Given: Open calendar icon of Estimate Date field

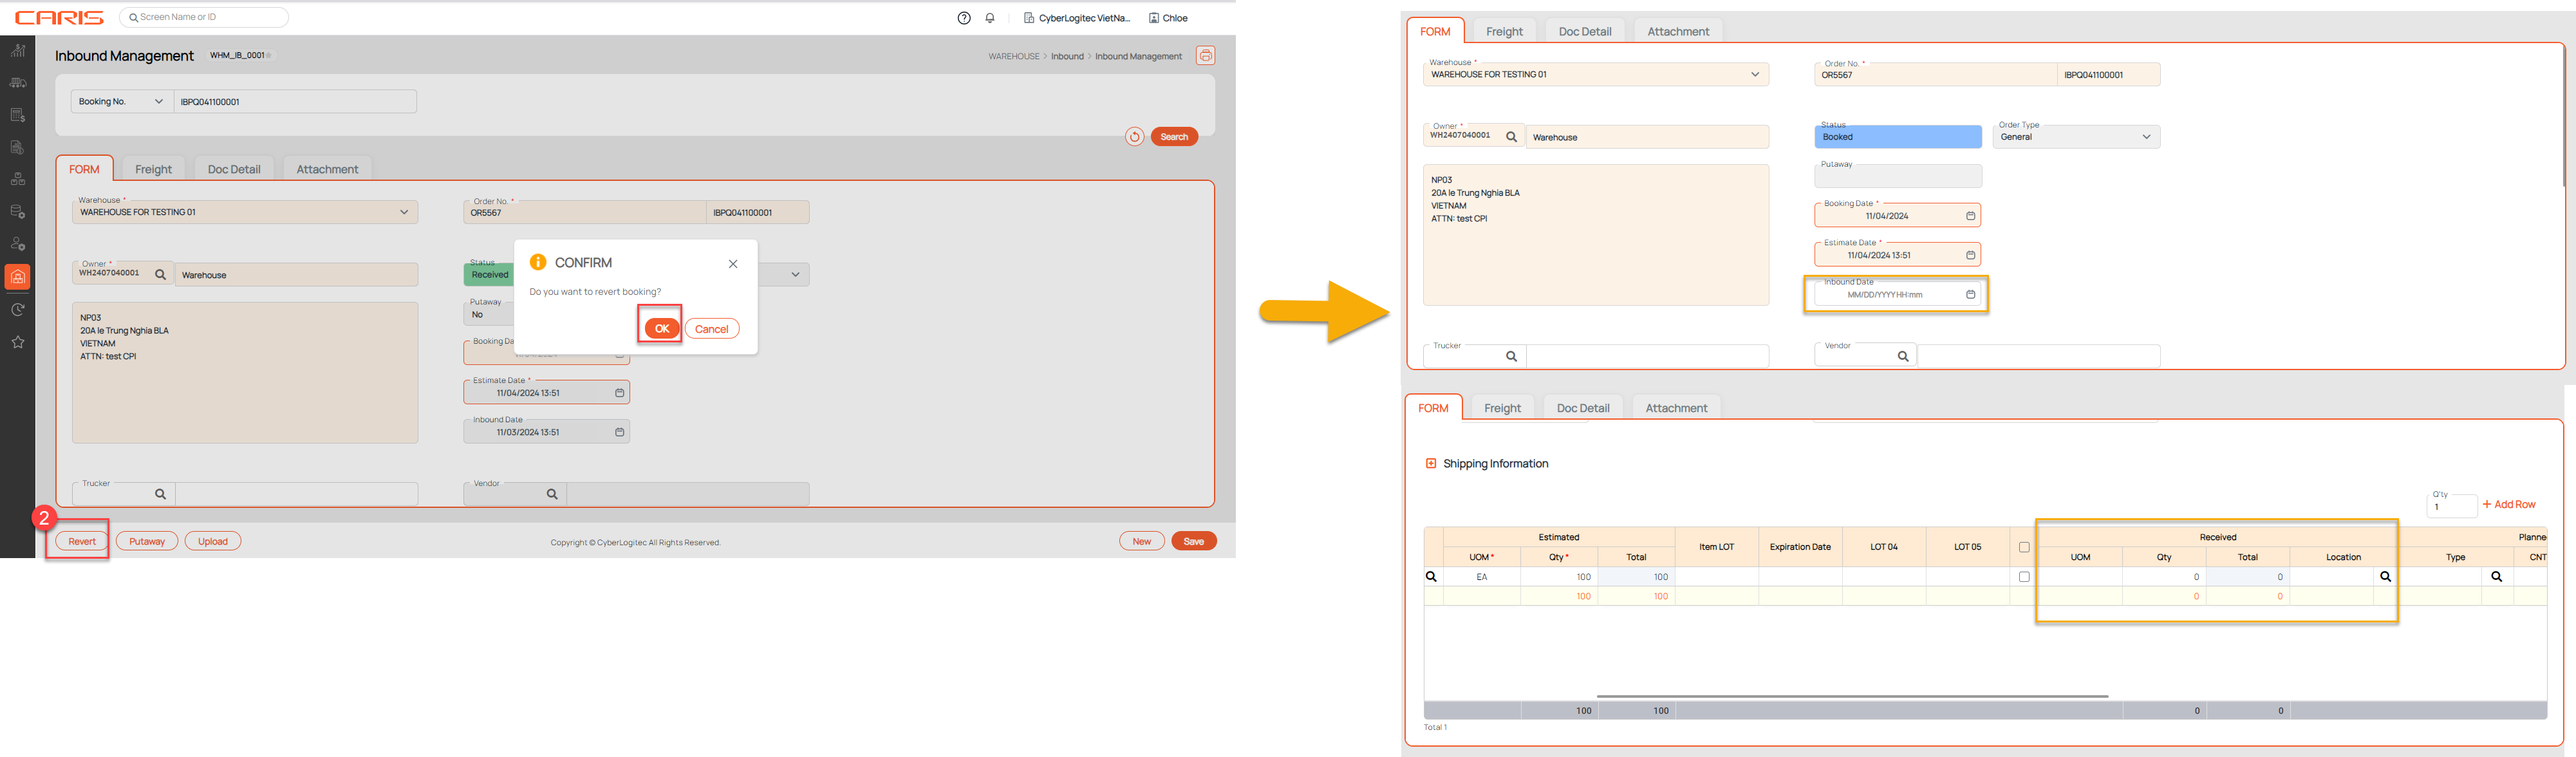Looking at the screenshot, I should point(619,393).
